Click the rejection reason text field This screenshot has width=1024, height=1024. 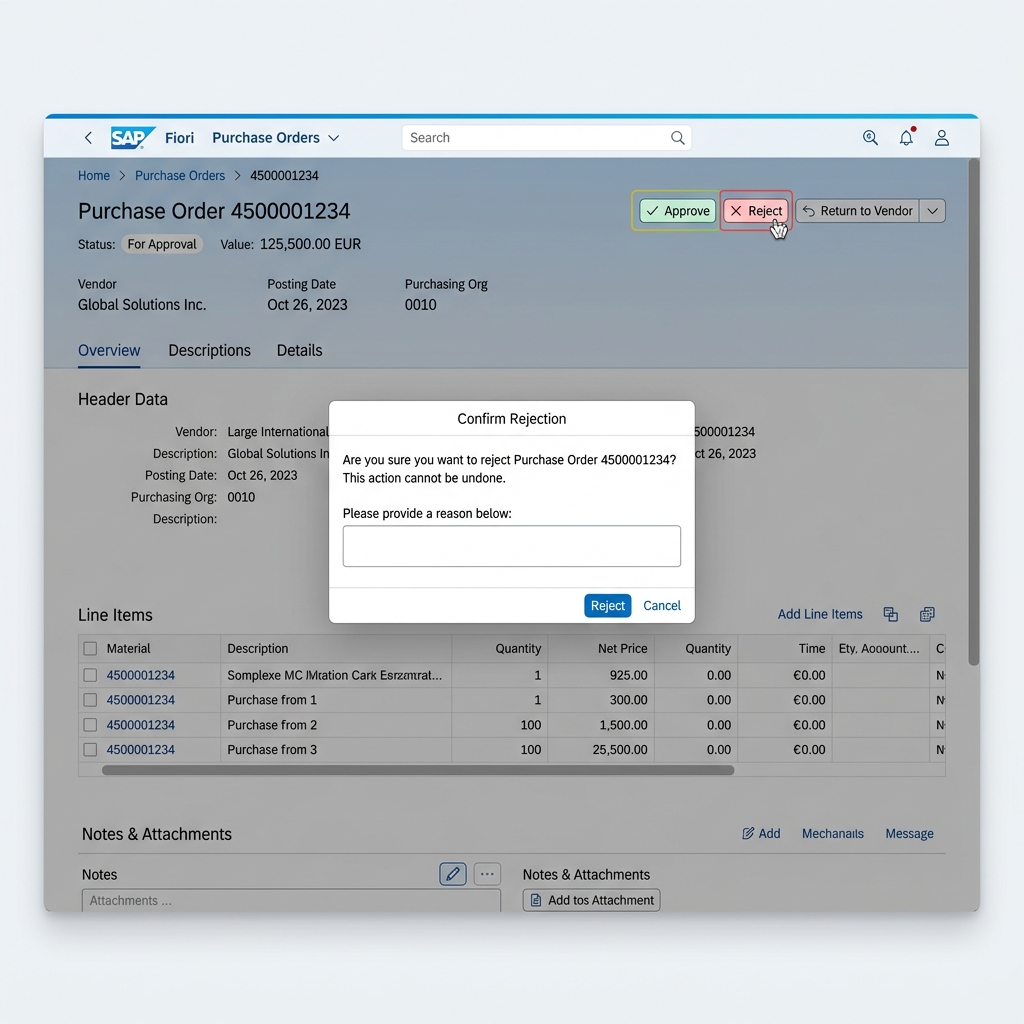pyautogui.click(x=511, y=546)
